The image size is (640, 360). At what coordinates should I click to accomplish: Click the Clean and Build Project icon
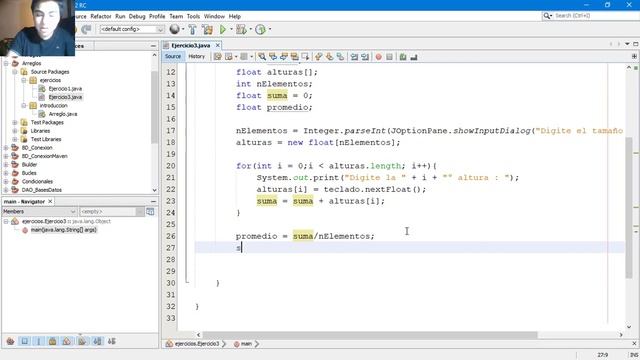pyautogui.click(x=207, y=29)
